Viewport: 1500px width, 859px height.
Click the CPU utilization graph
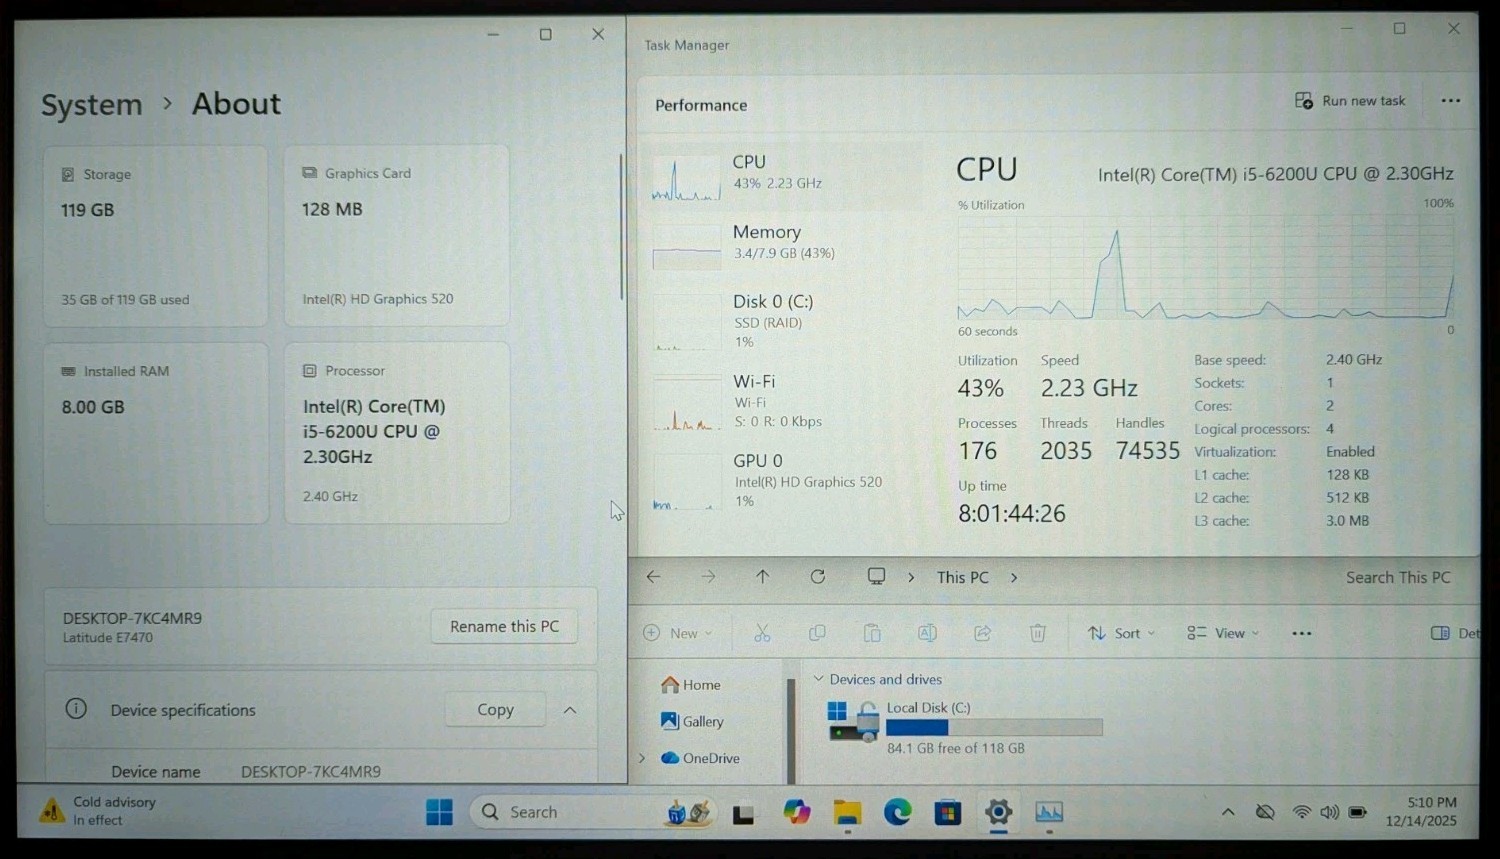tap(1205, 268)
